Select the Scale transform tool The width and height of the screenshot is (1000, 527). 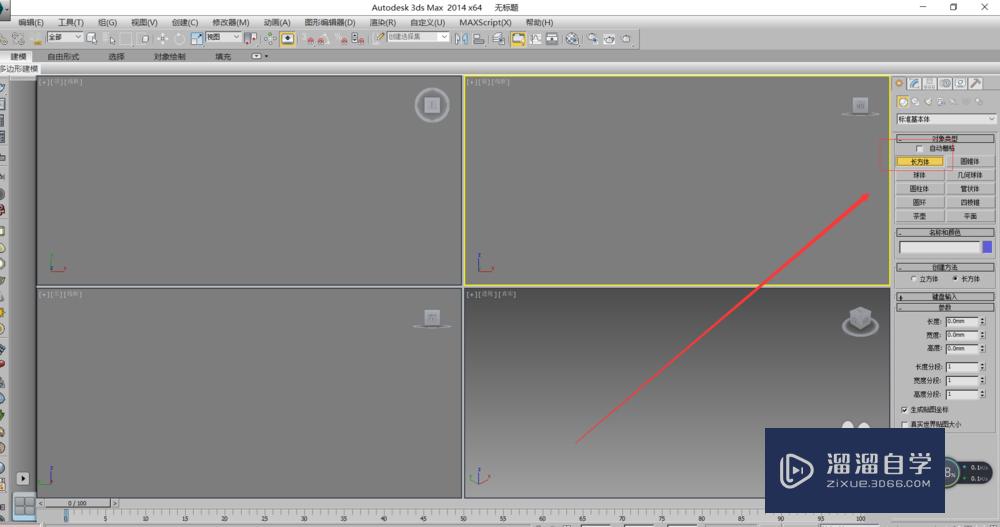[197, 39]
